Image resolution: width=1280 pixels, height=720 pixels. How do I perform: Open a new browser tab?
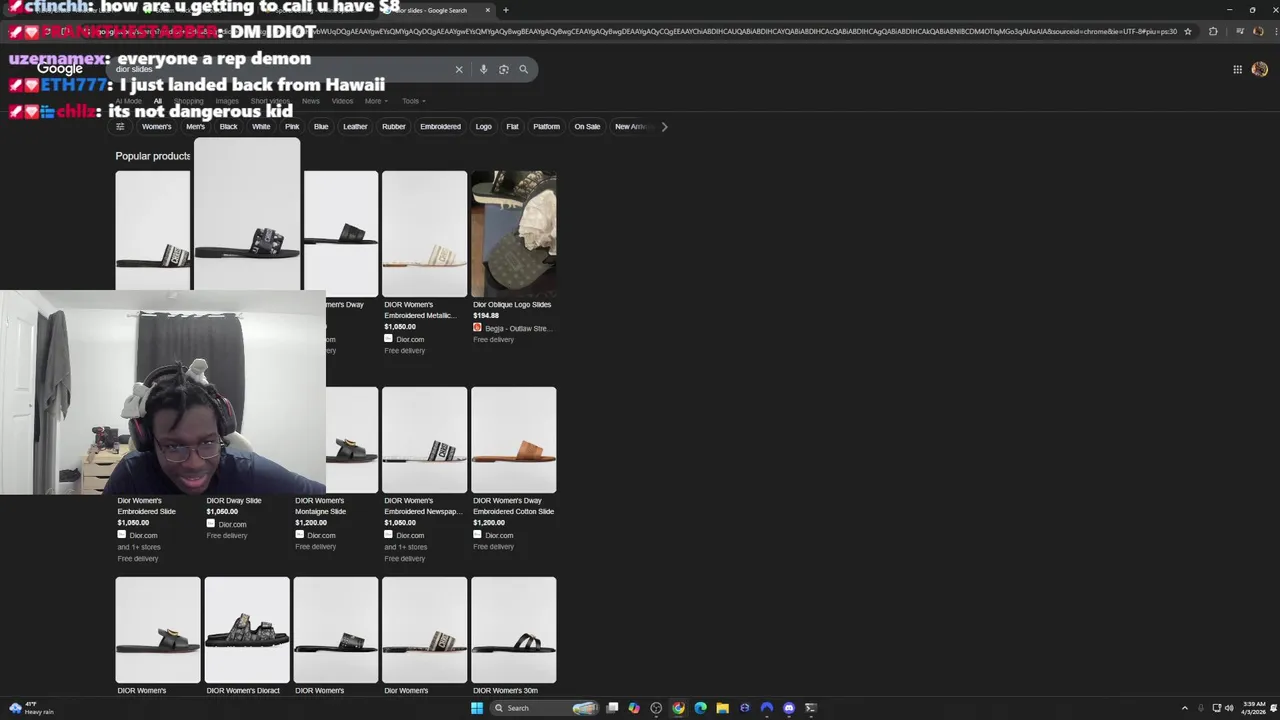tap(506, 10)
